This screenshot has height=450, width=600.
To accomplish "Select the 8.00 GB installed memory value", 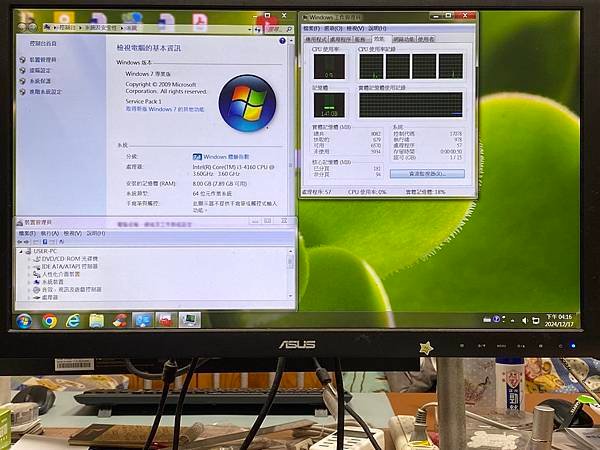I will [x=220, y=184].
